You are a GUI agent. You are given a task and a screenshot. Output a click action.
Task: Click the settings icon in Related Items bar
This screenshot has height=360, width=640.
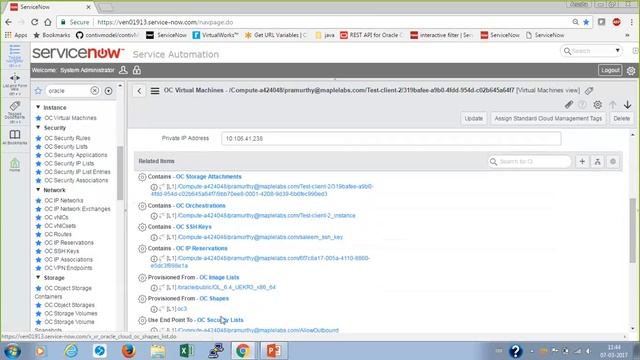tap(613, 162)
